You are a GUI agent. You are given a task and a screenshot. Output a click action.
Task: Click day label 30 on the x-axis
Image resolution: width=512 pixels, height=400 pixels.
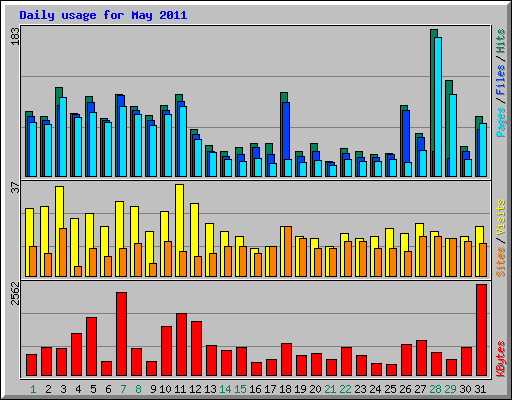tap(465, 389)
